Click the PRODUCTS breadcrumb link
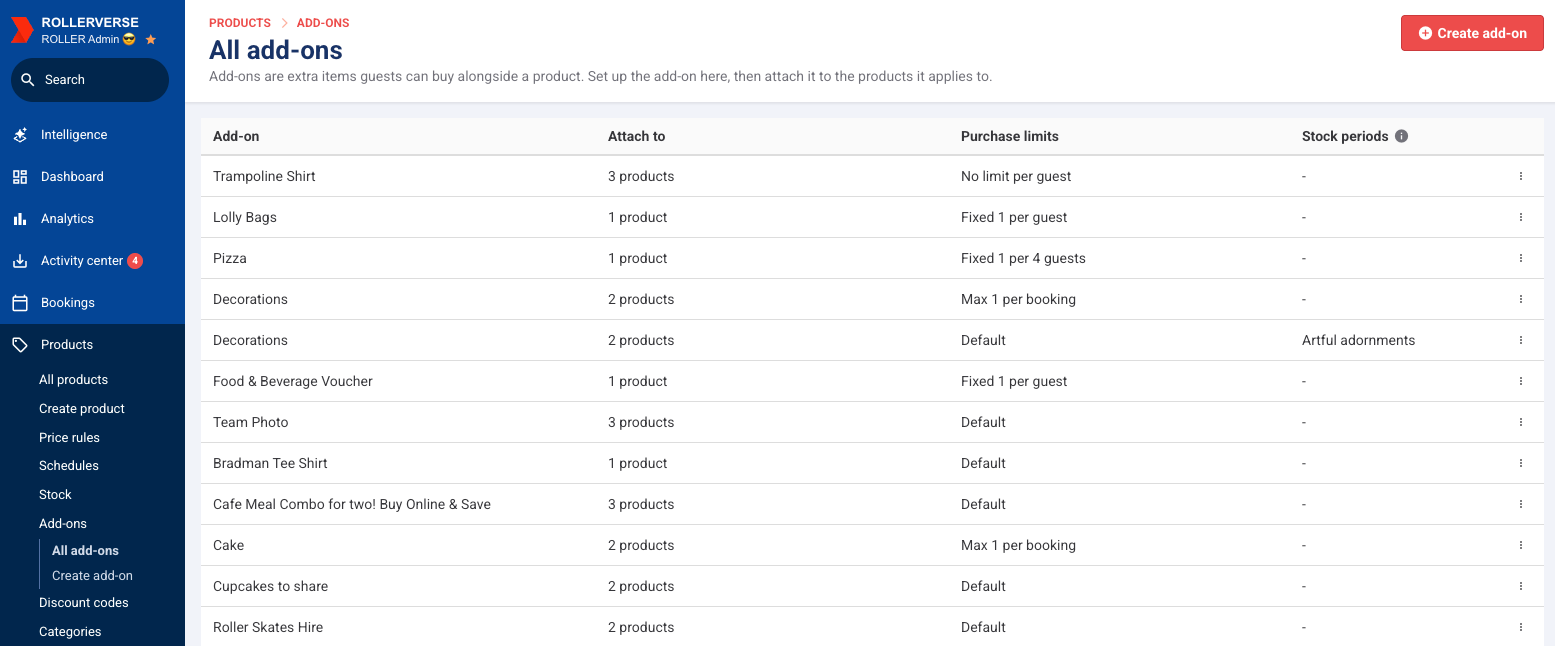The width and height of the screenshot is (1555, 646). [x=240, y=23]
